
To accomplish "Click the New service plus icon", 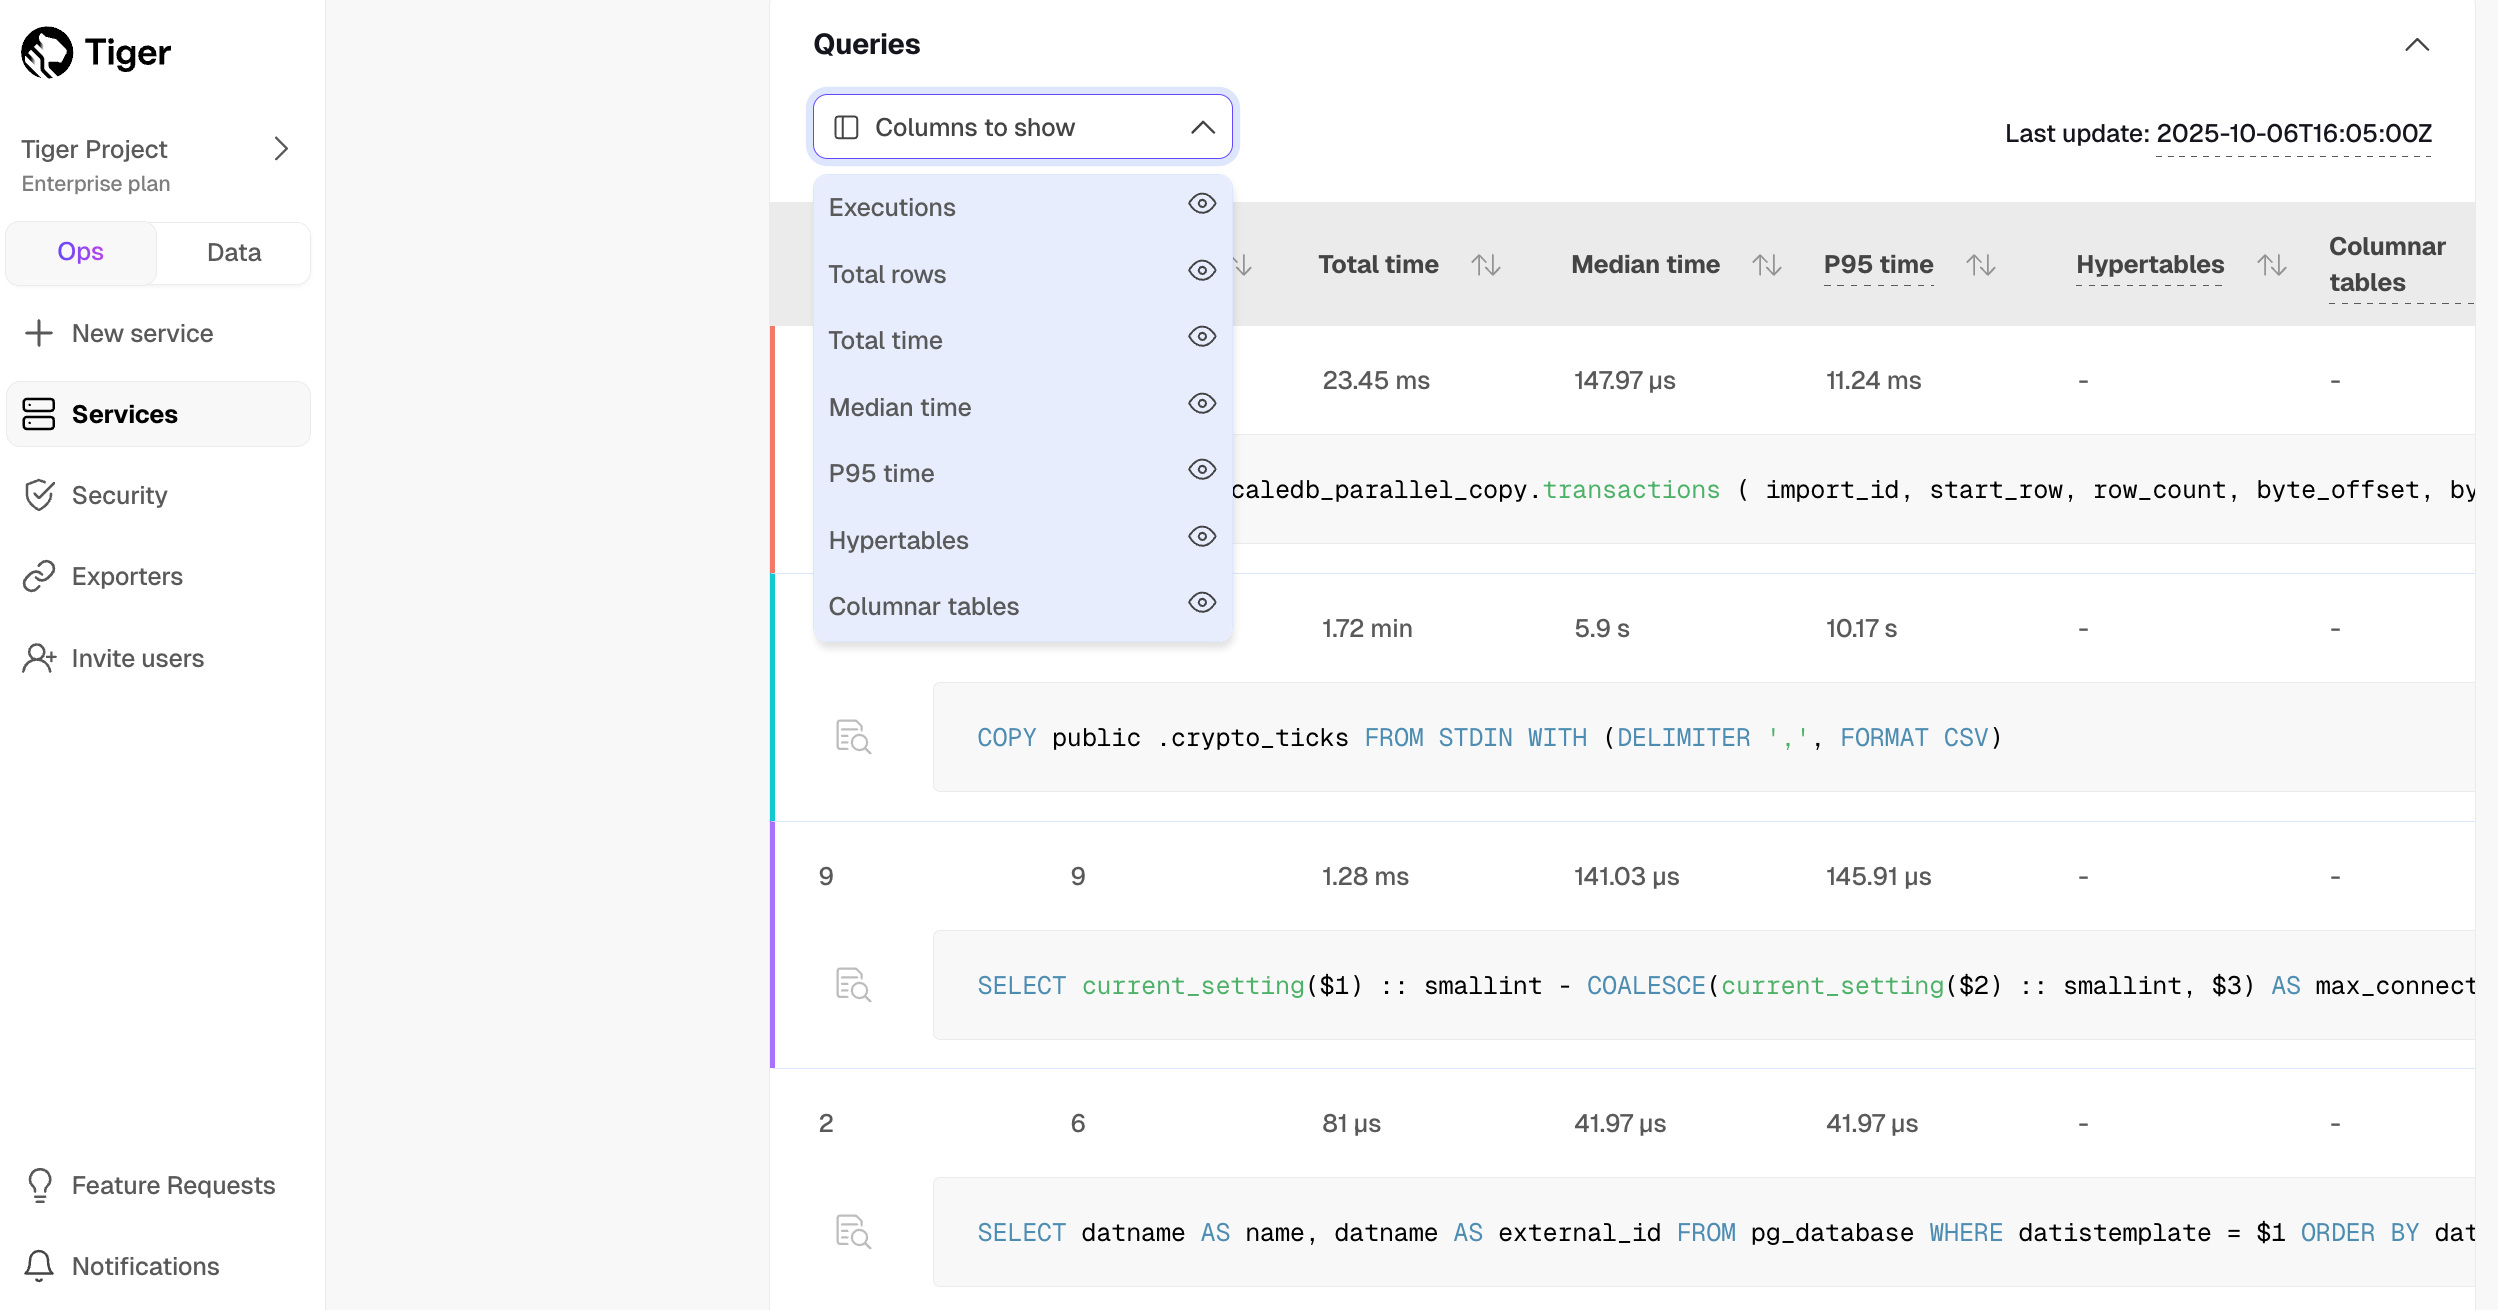I will click(x=39, y=333).
